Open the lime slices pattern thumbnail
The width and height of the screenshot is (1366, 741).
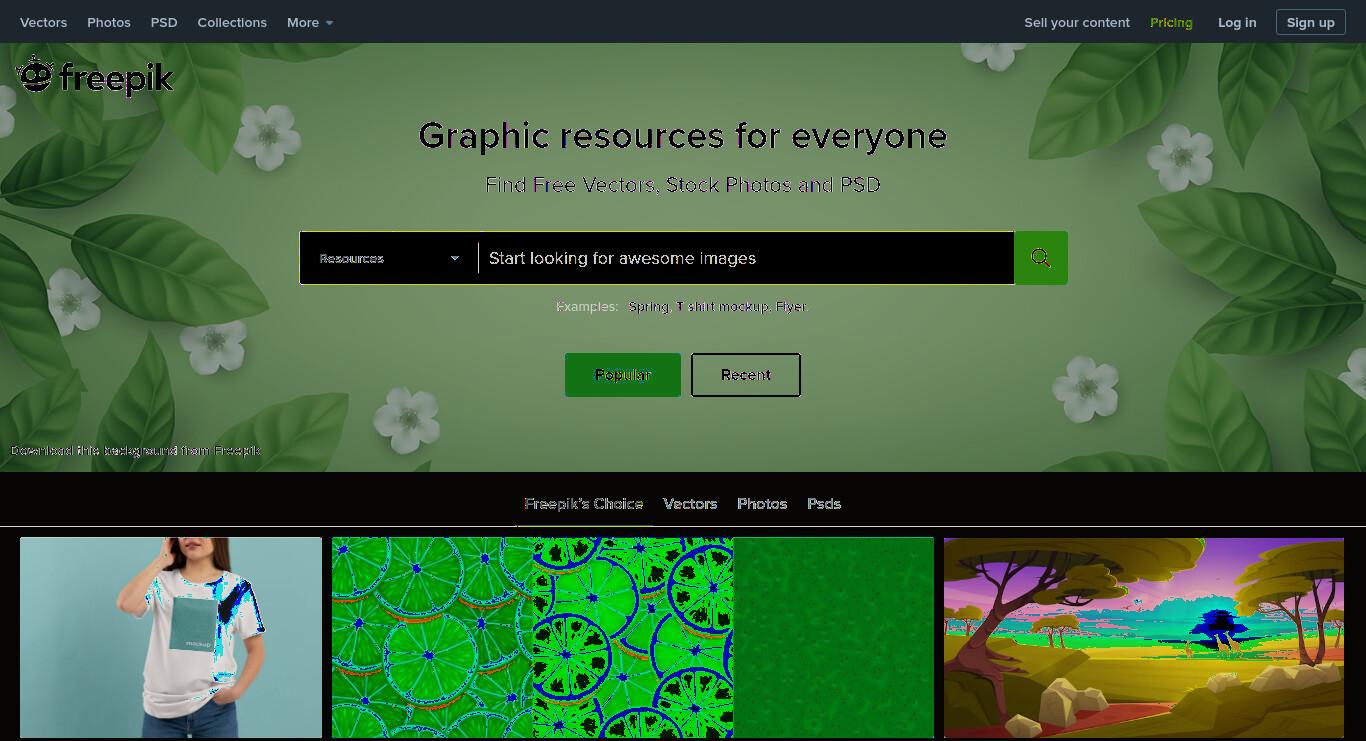[633, 638]
